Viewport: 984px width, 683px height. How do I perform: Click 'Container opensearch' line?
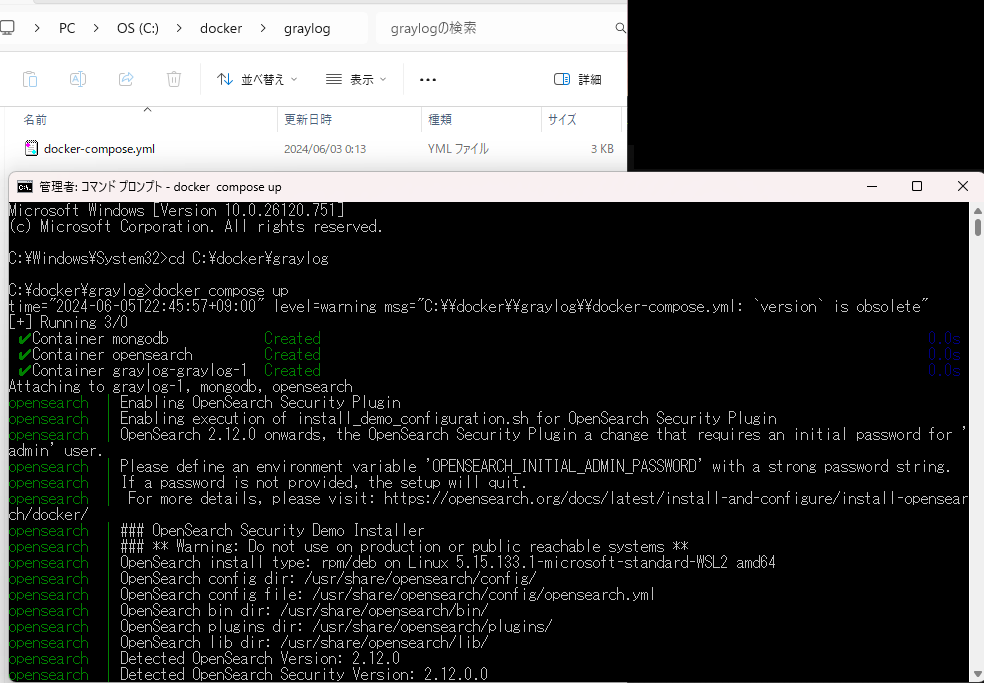tap(112, 355)
